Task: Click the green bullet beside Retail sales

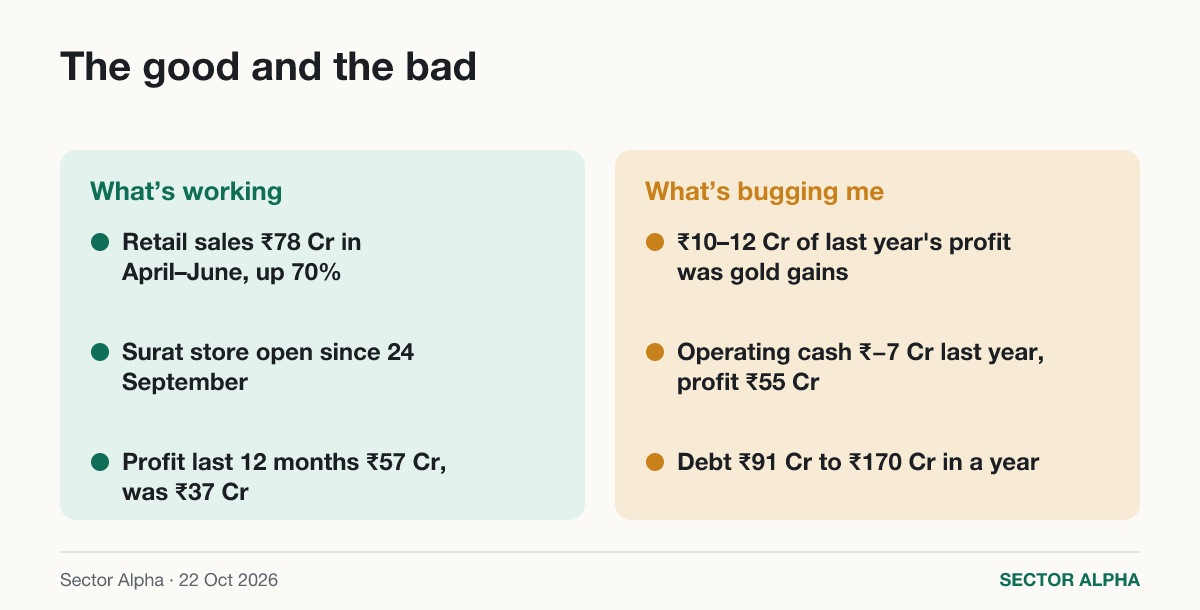Action: pos(99,242)
